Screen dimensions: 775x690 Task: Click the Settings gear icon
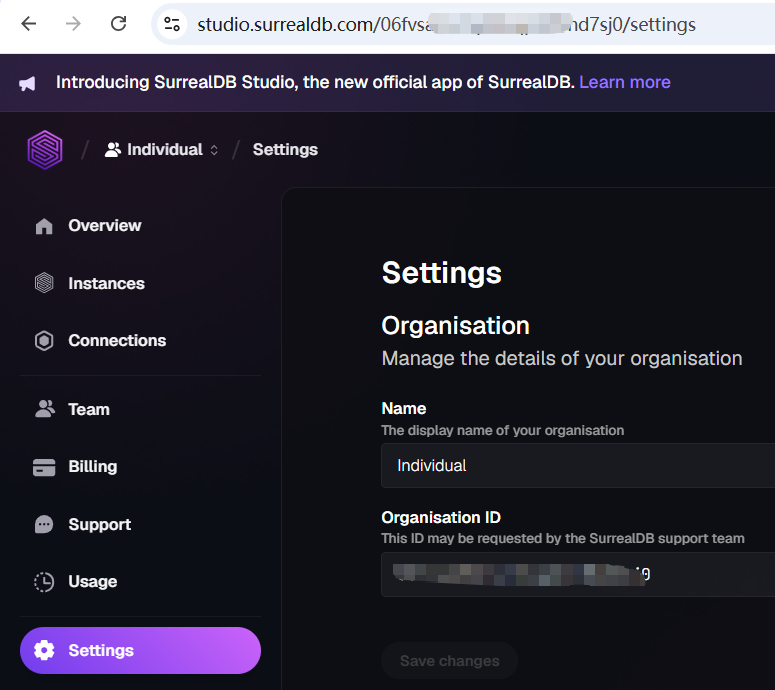coord(44,650)
